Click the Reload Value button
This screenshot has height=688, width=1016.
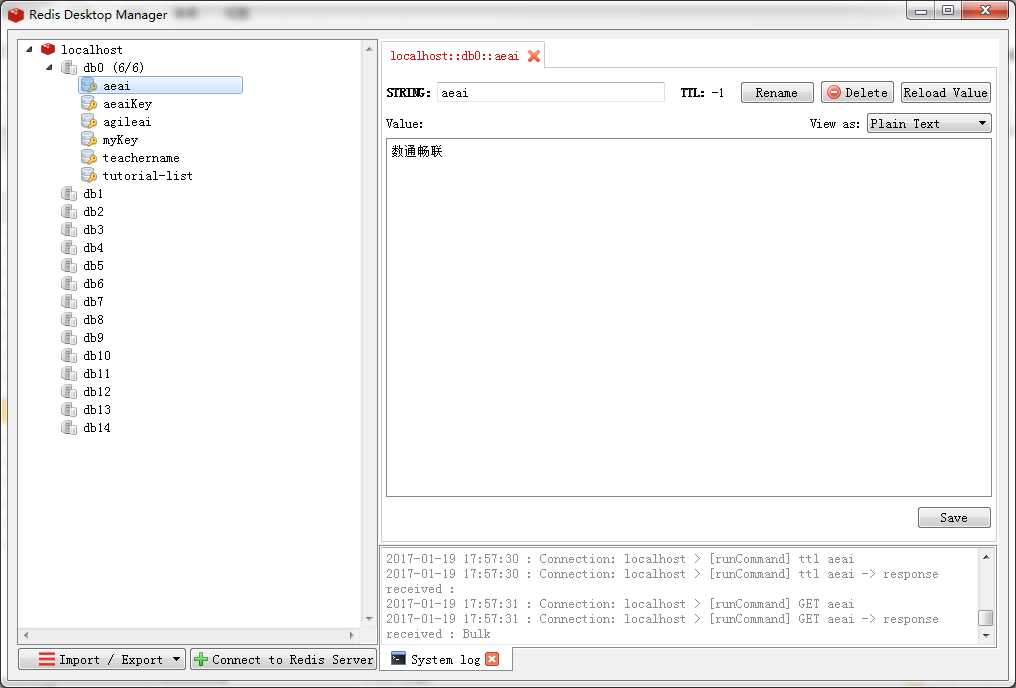946,93
